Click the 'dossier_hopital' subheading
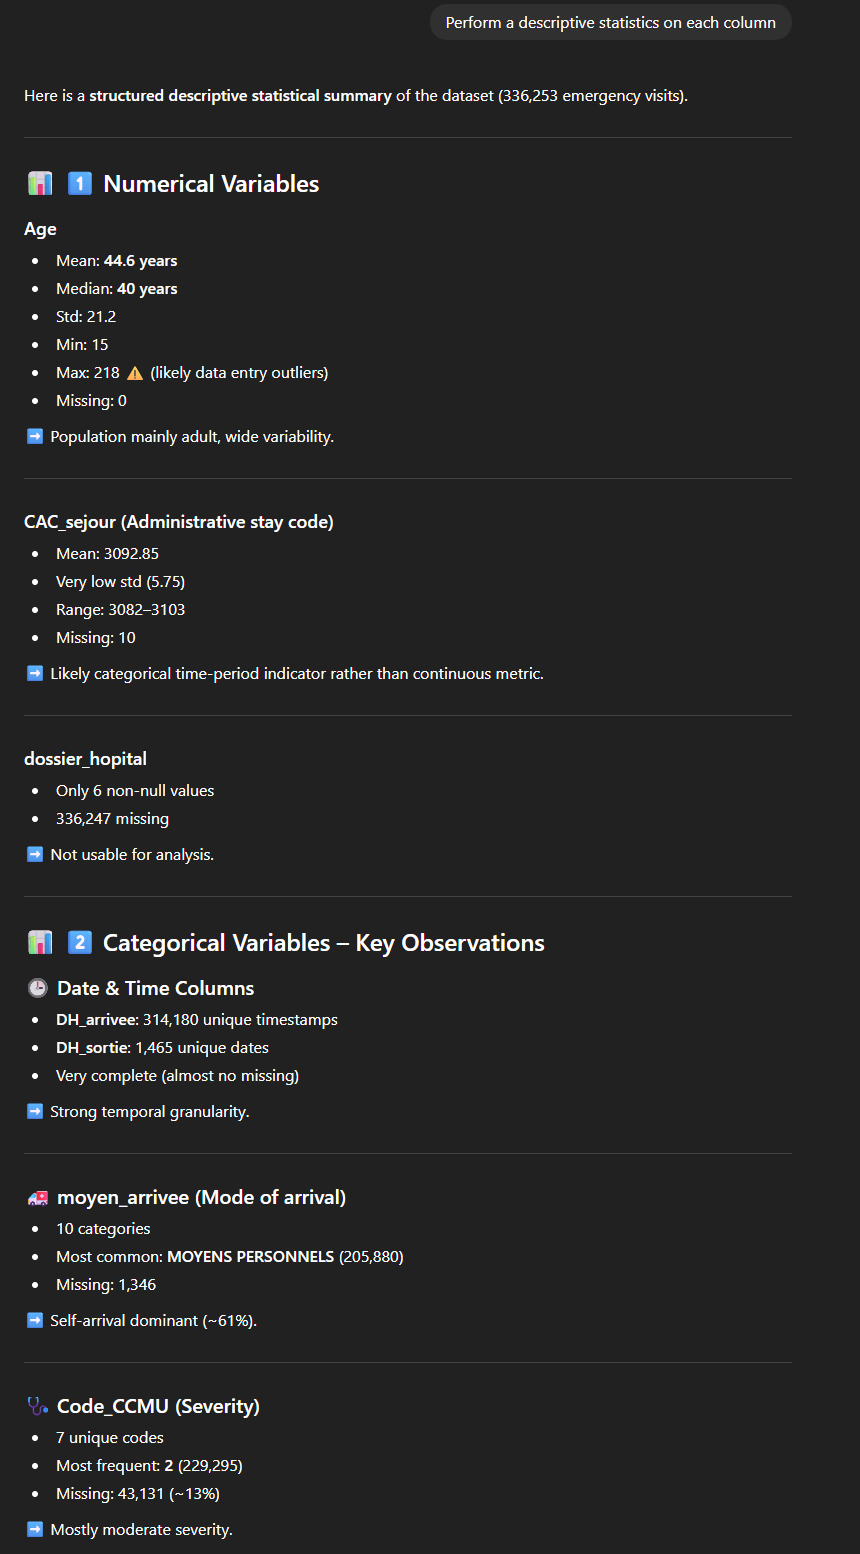 click(x=85, y=759)
